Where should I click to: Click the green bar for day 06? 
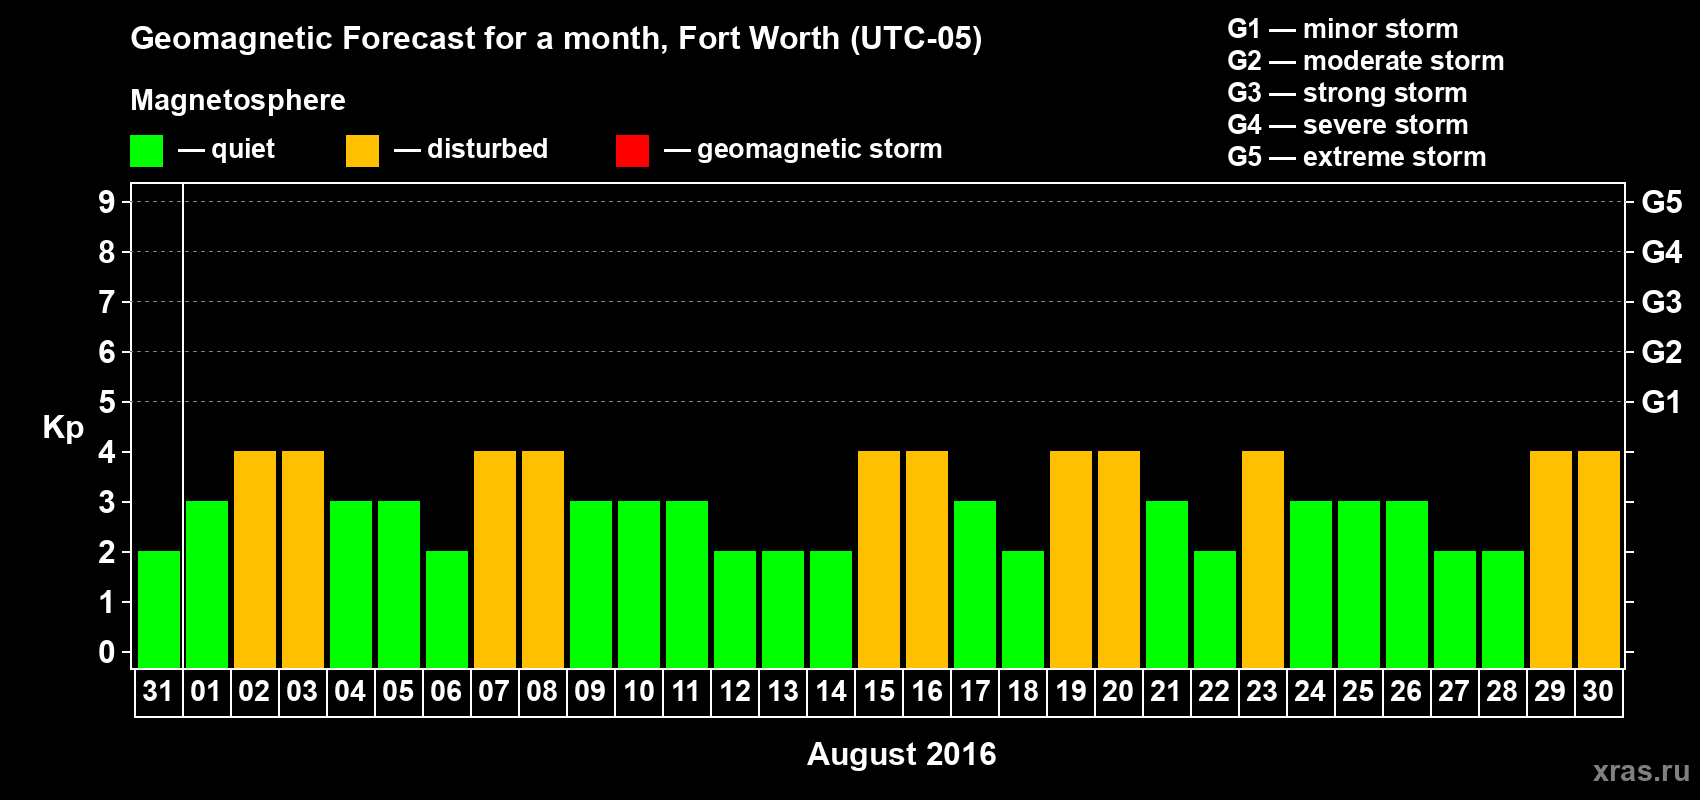(447, 609)
